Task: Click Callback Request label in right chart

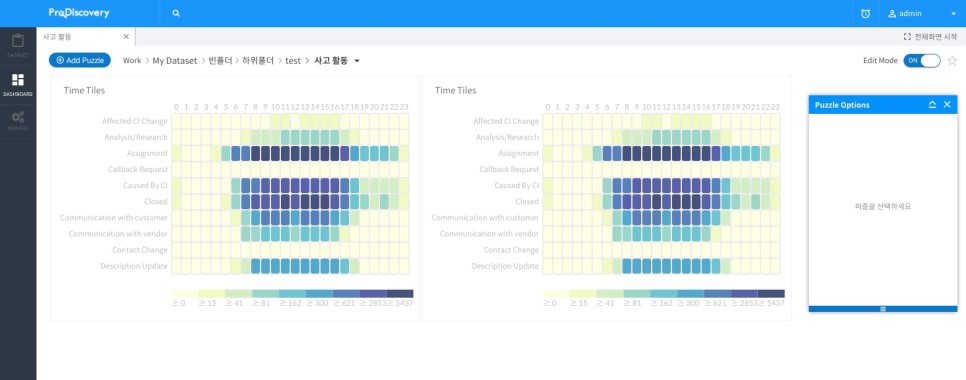Action: tap(509, 169)
